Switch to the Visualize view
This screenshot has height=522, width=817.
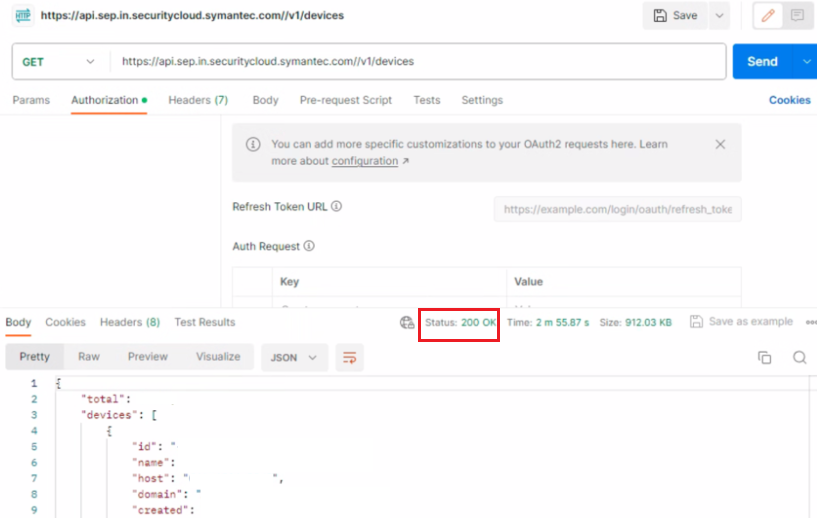(x=218, y=357)
